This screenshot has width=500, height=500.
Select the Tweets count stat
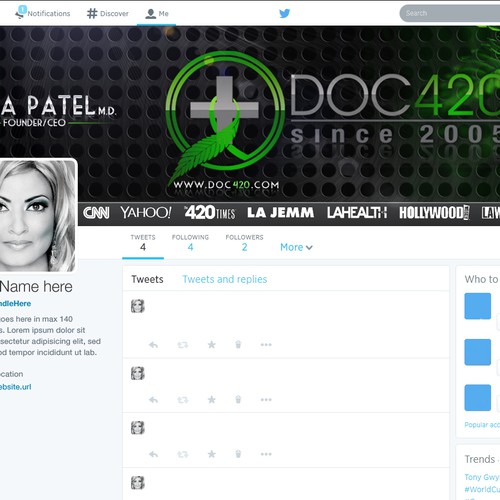pos(143,243)
